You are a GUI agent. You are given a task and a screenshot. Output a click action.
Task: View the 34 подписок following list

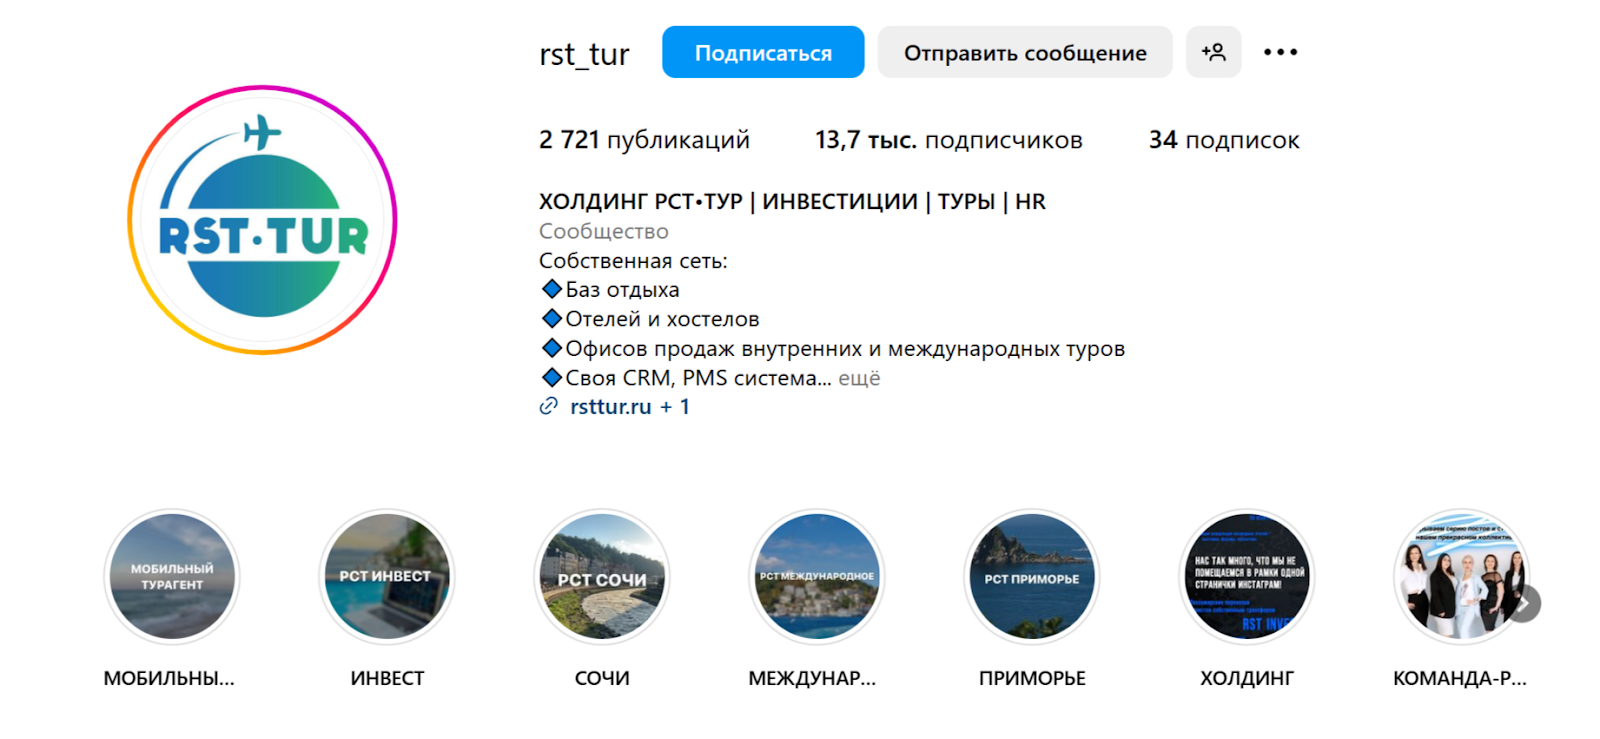click(x=1224, y=140)
